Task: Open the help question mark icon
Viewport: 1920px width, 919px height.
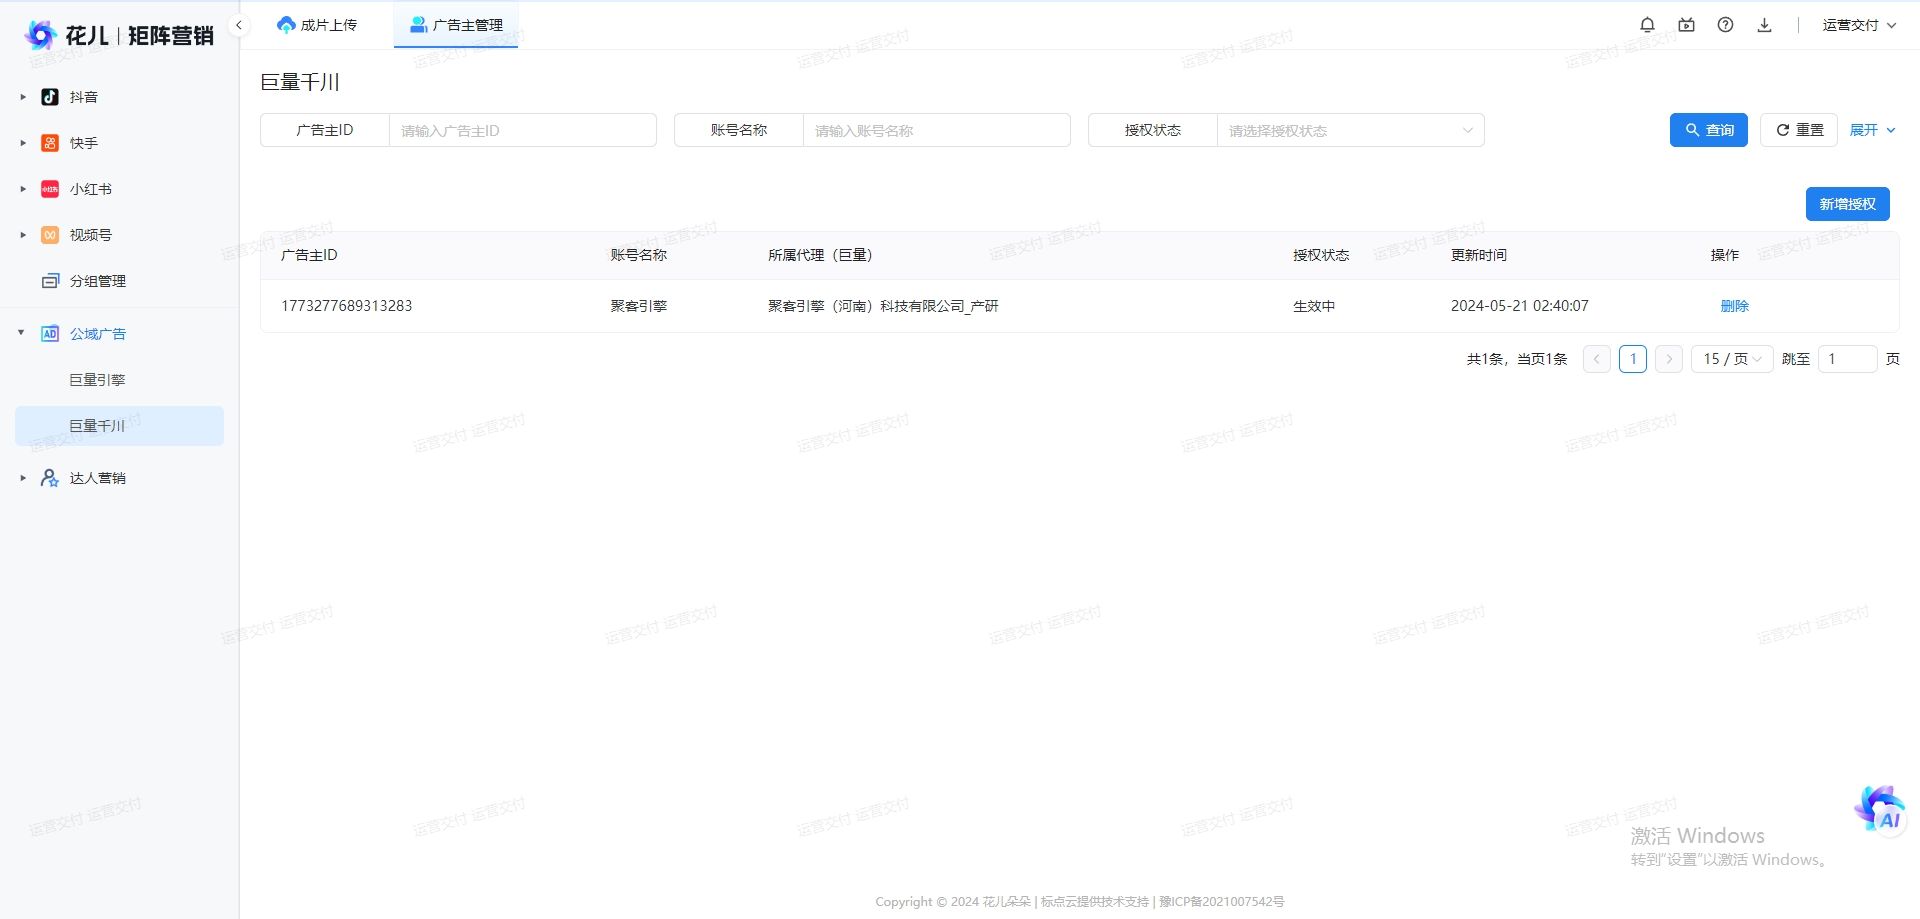Action: point(1725,25)
